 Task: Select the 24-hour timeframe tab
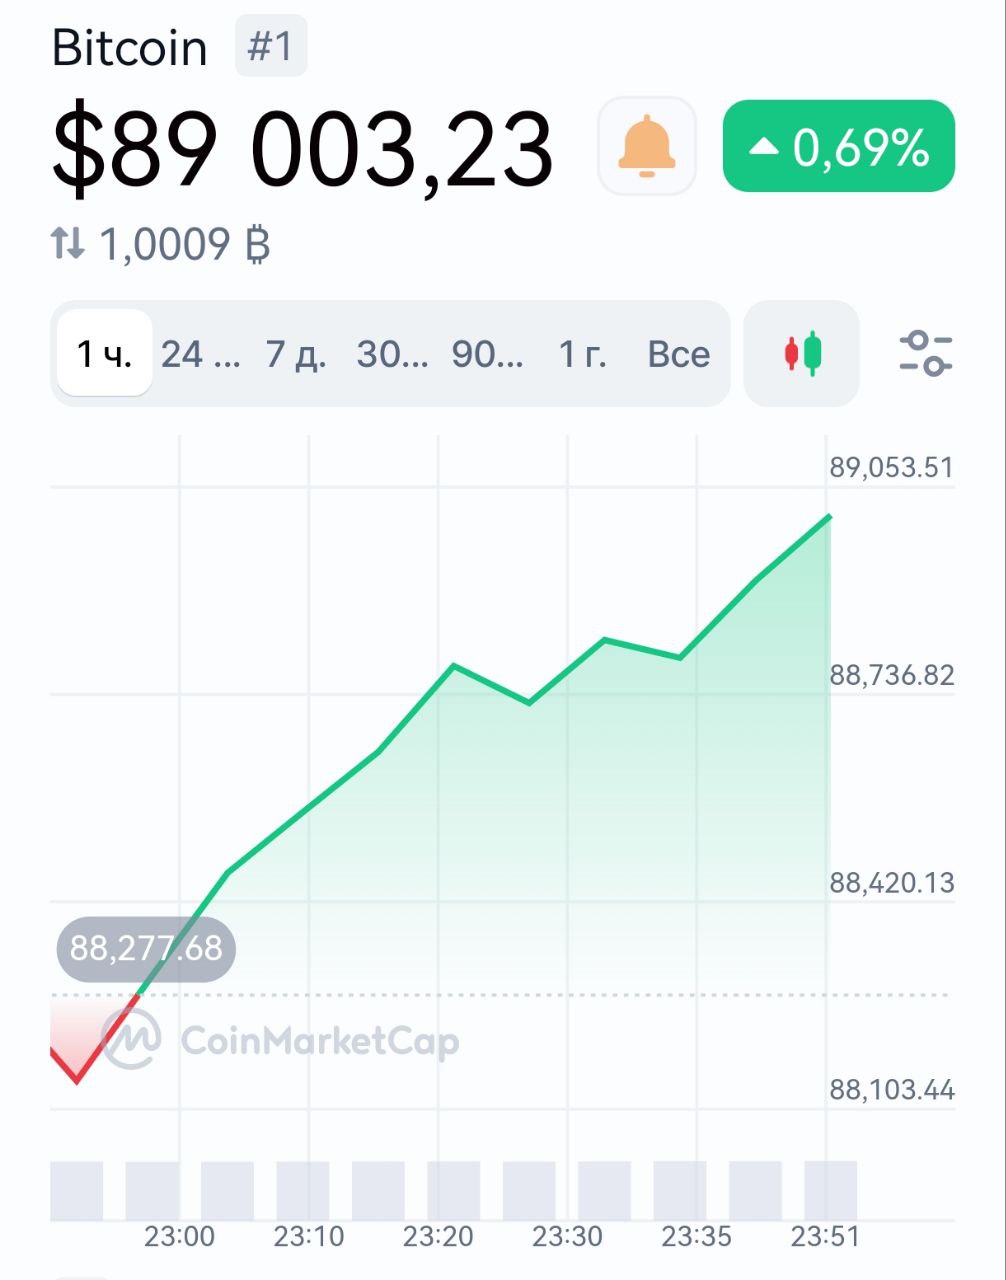[201, 354]
